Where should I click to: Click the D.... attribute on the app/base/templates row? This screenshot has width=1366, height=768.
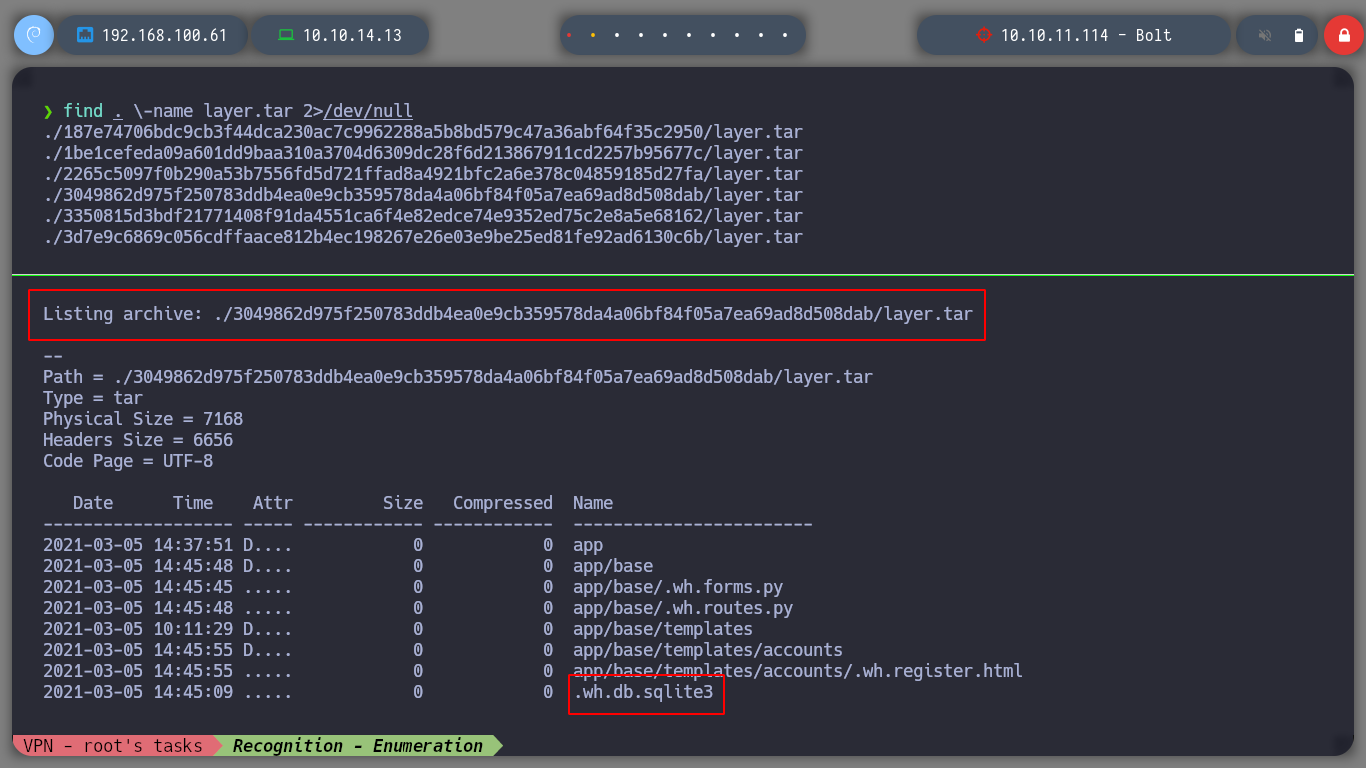pos(268,629)
